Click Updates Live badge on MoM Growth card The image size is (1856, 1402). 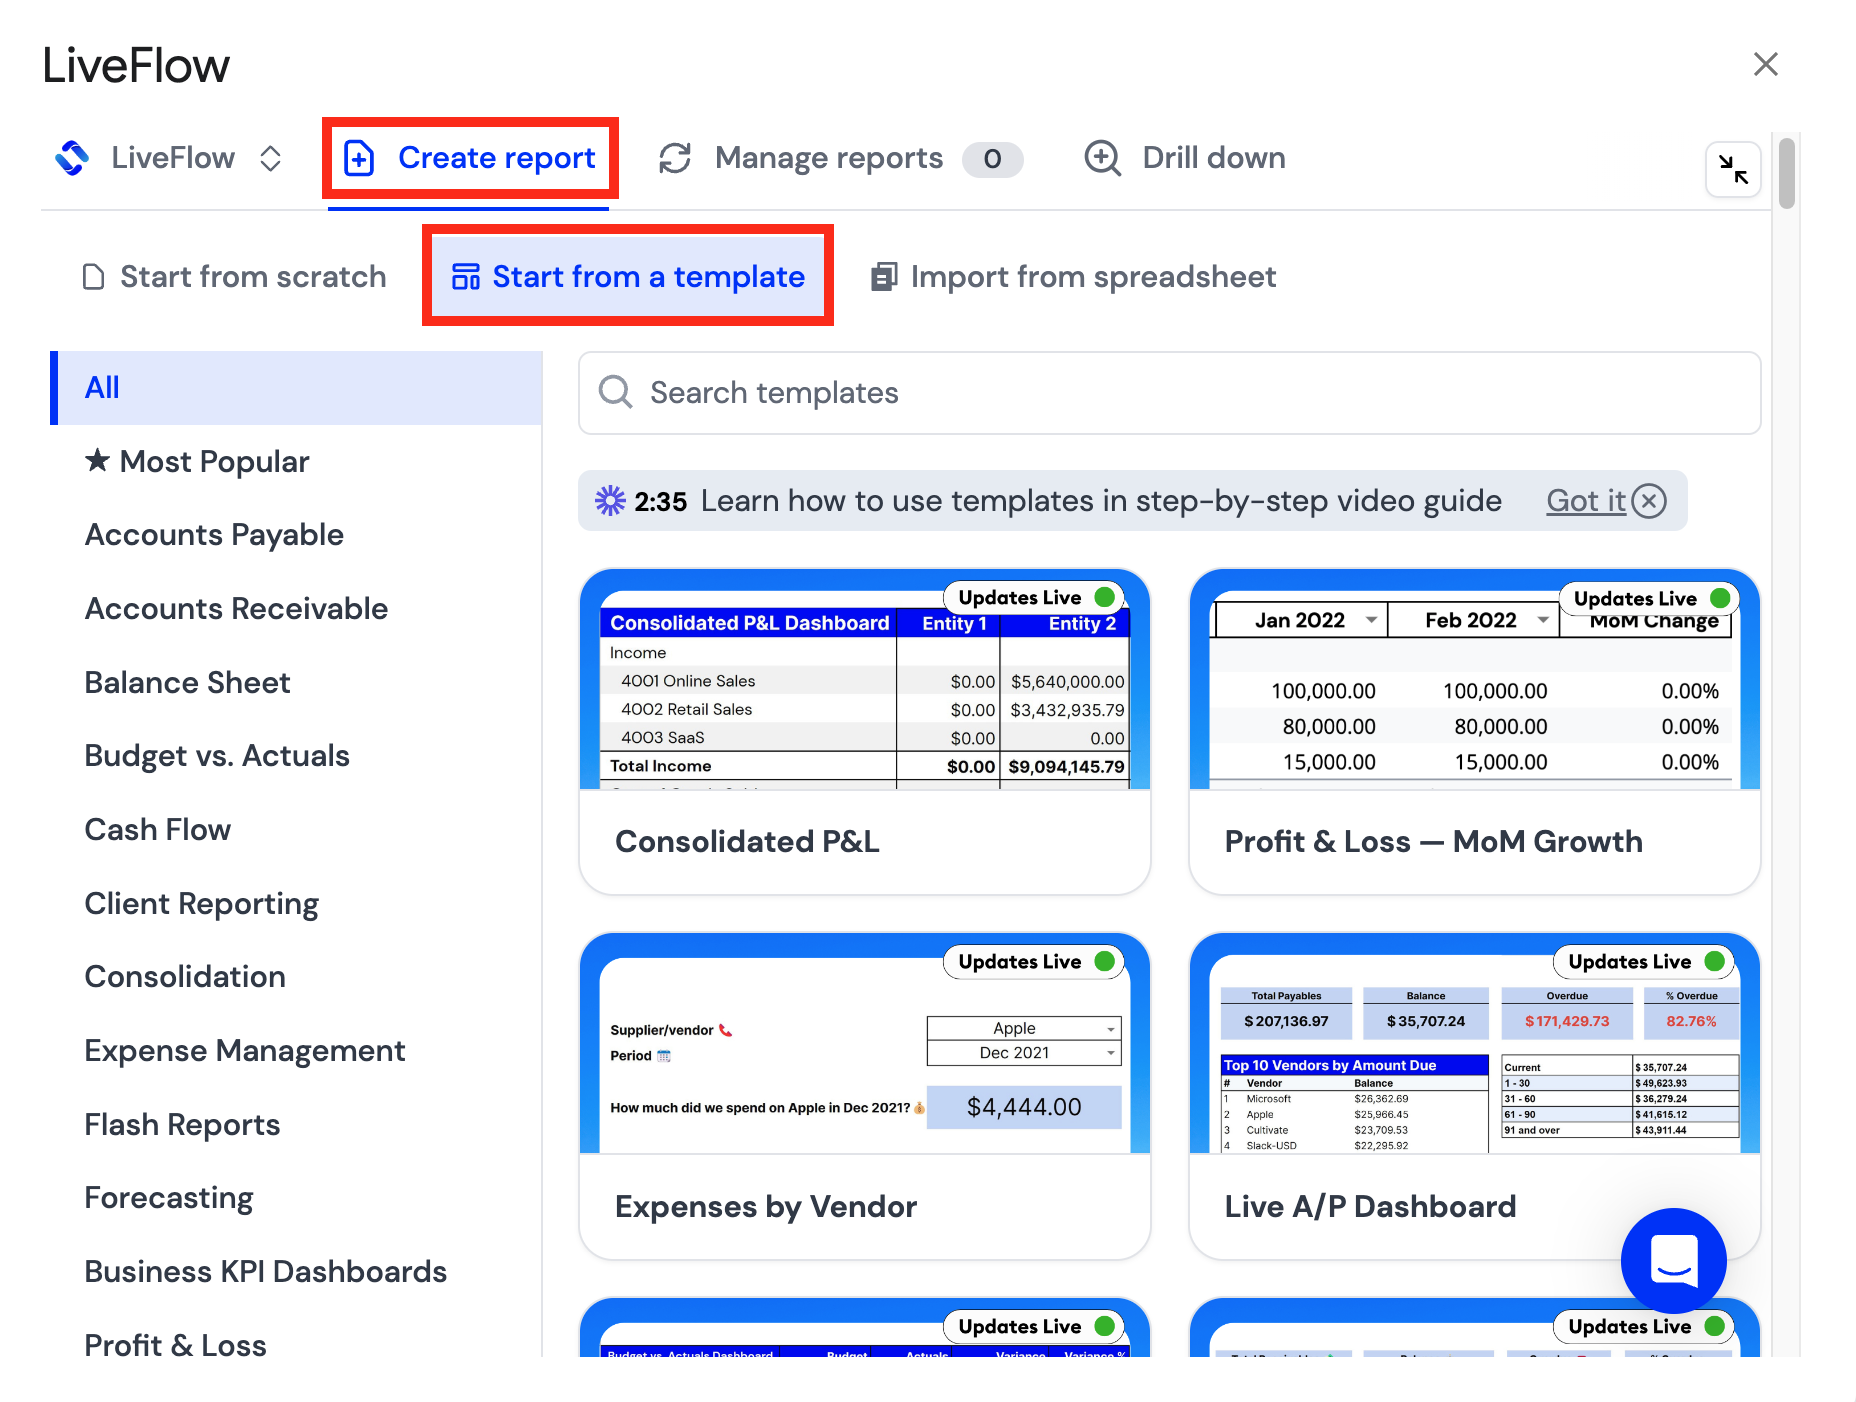point(1650,598)
